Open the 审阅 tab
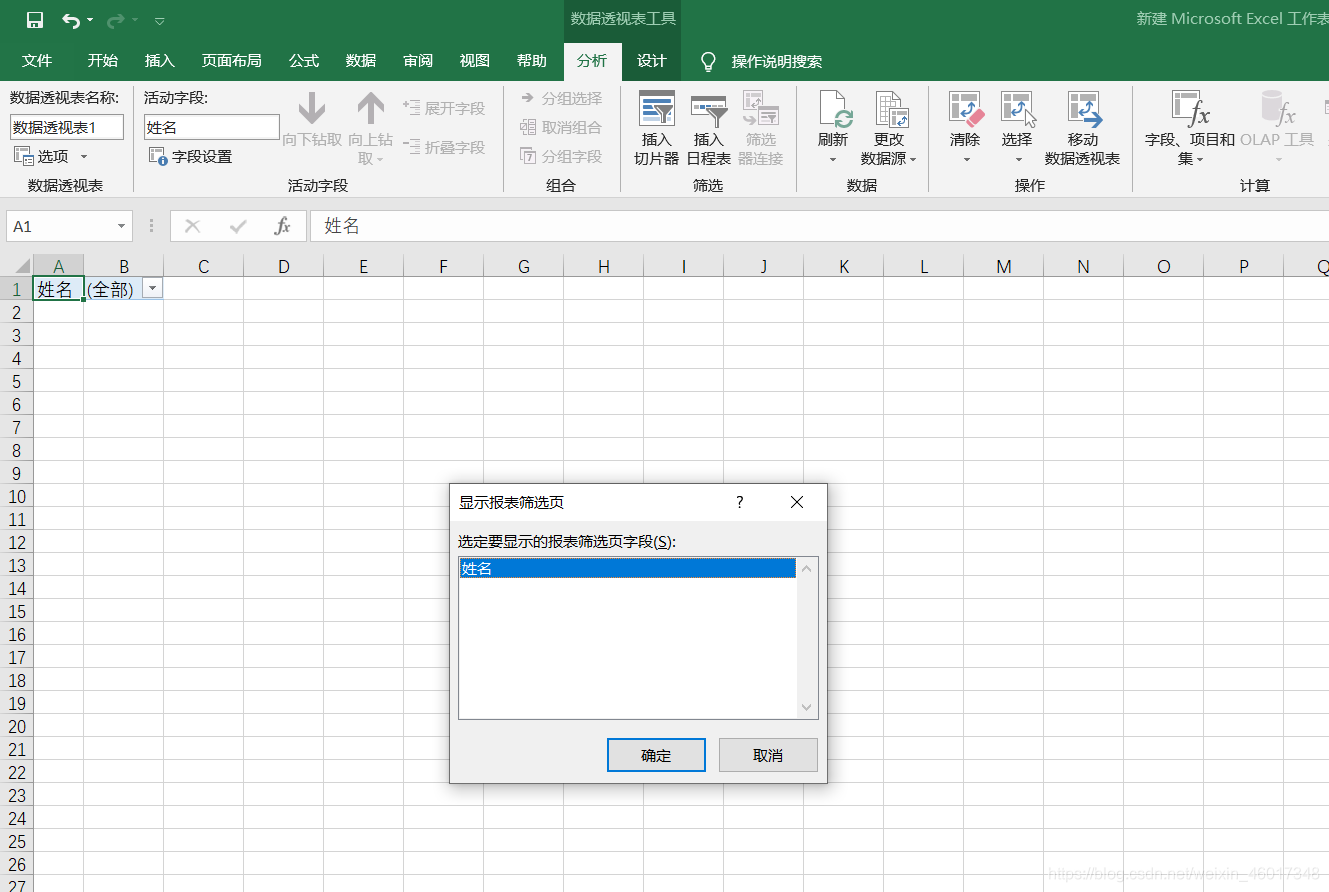Image resolution: width=1329 pixels, height=892 pixels. 417,61
